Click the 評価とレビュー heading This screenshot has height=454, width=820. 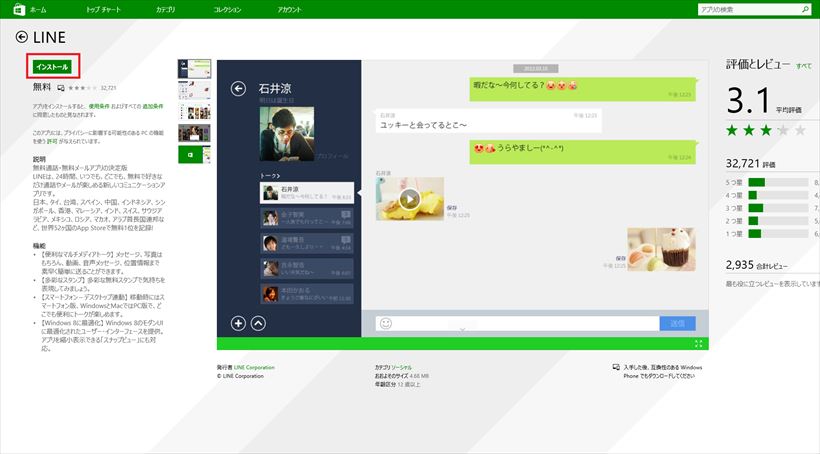(x=758, y=64)
